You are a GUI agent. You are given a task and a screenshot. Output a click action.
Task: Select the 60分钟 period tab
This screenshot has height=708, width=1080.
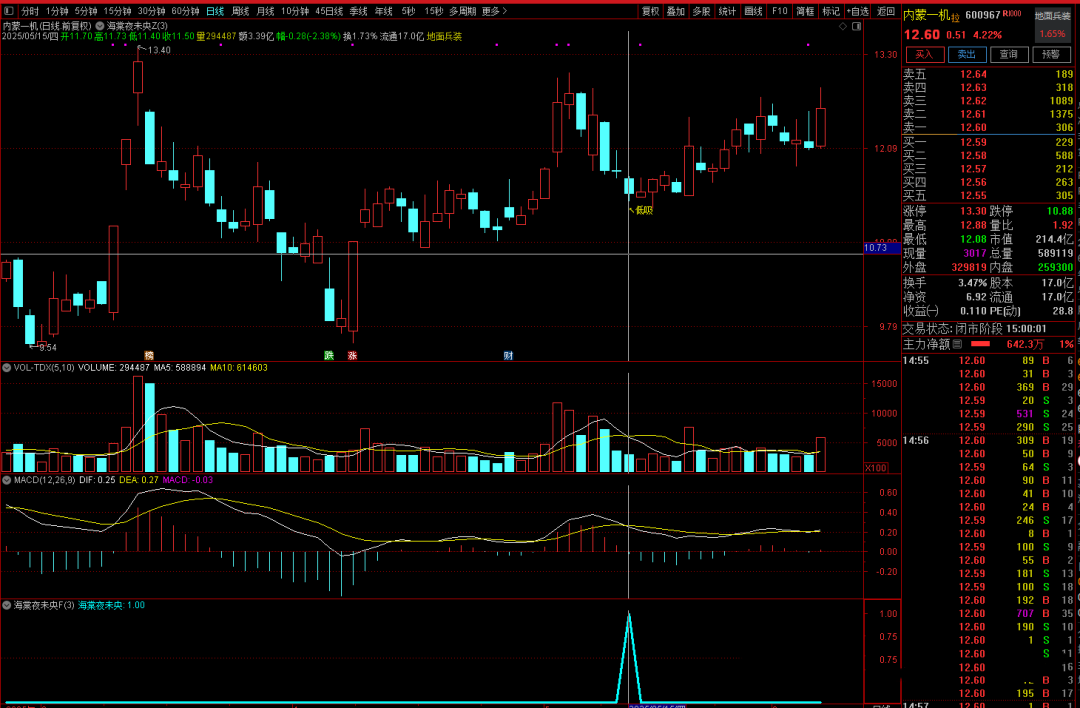point(185,11)
